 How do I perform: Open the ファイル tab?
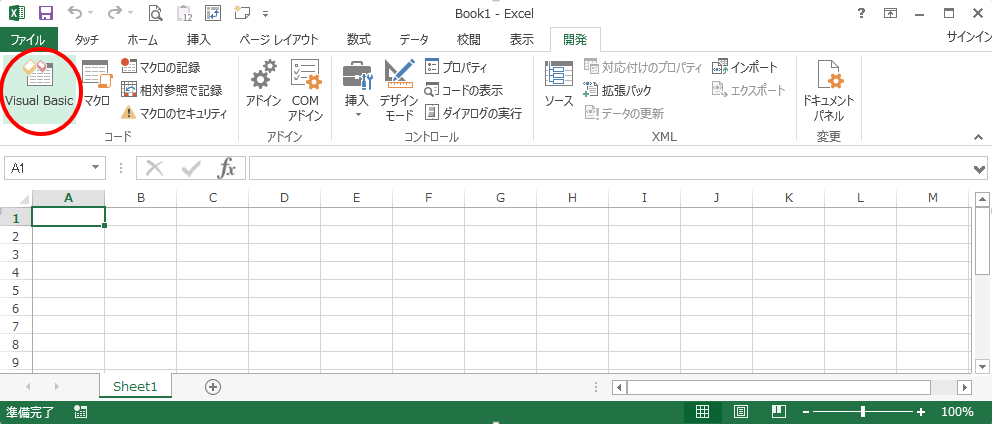tap(28, 39)
